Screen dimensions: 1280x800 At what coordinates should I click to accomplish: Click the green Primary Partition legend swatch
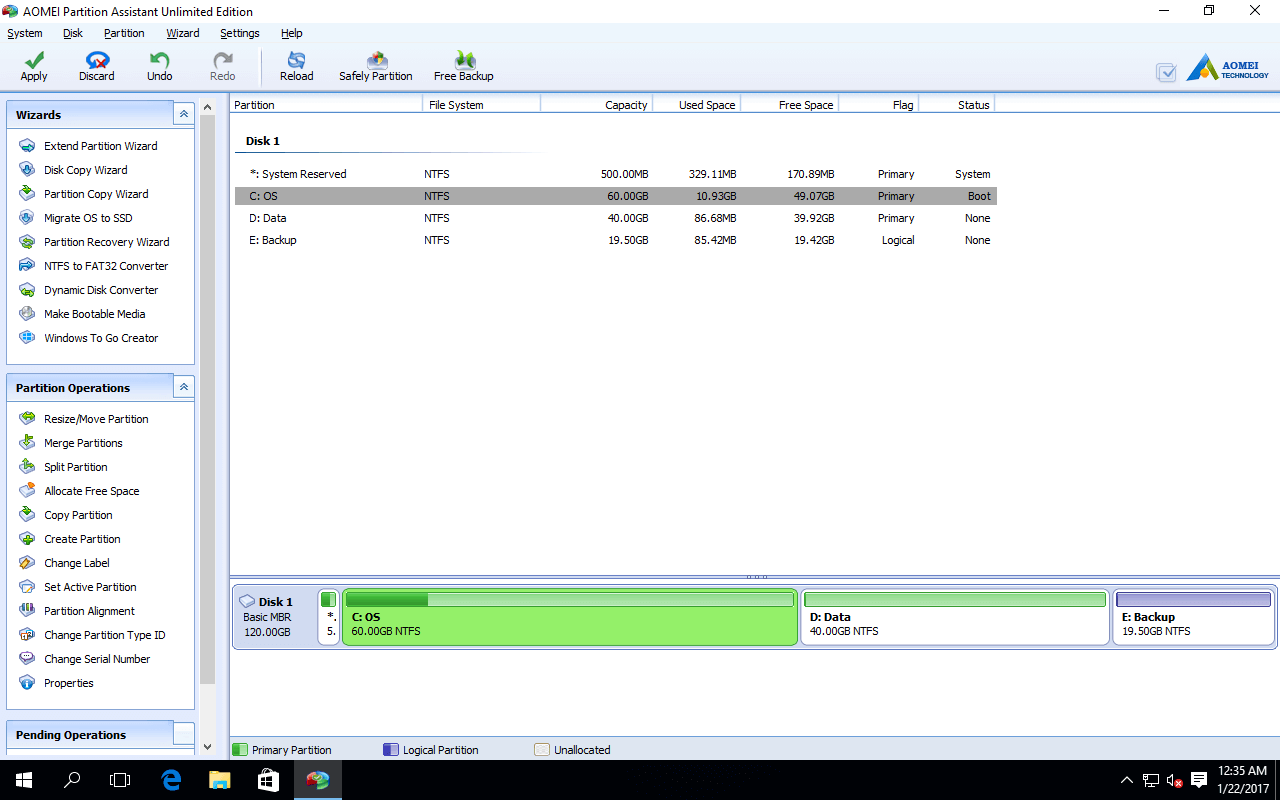point(239,749)
